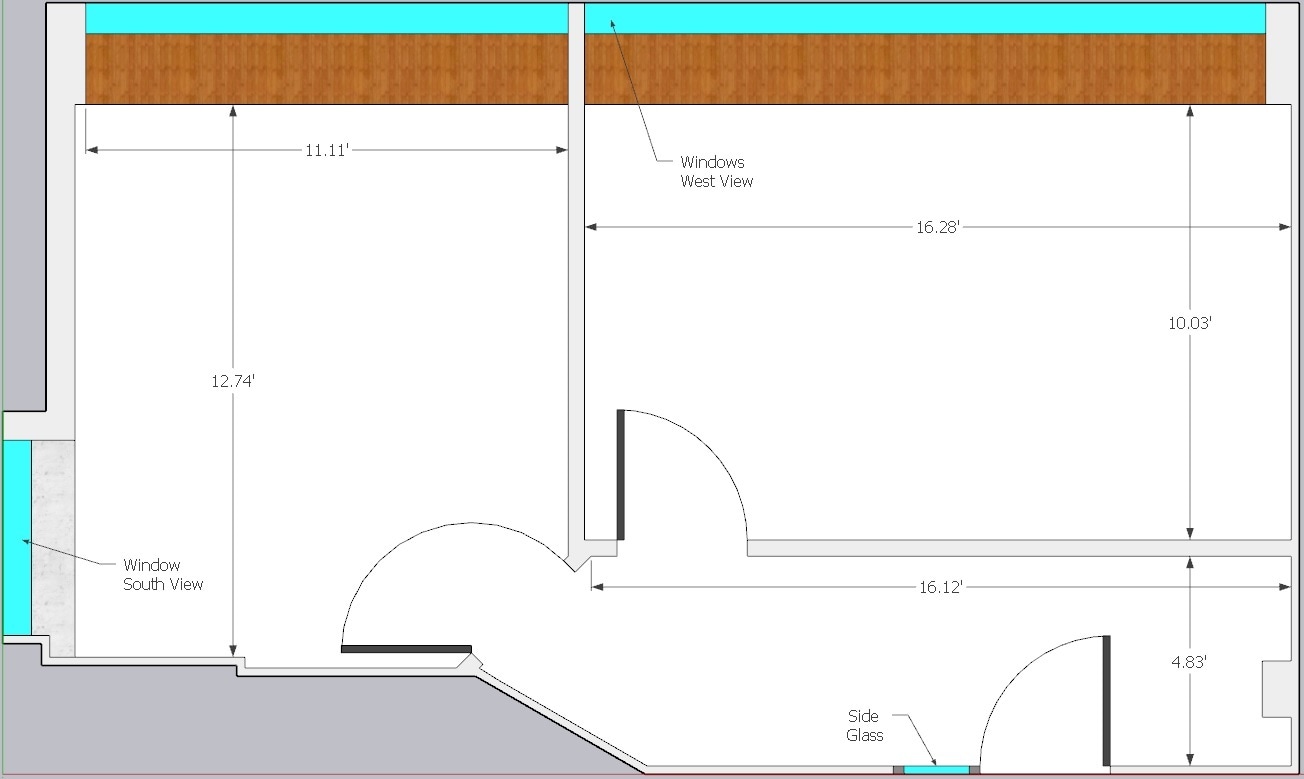
Task: Select the Window South View label
Action: [163, 575]
